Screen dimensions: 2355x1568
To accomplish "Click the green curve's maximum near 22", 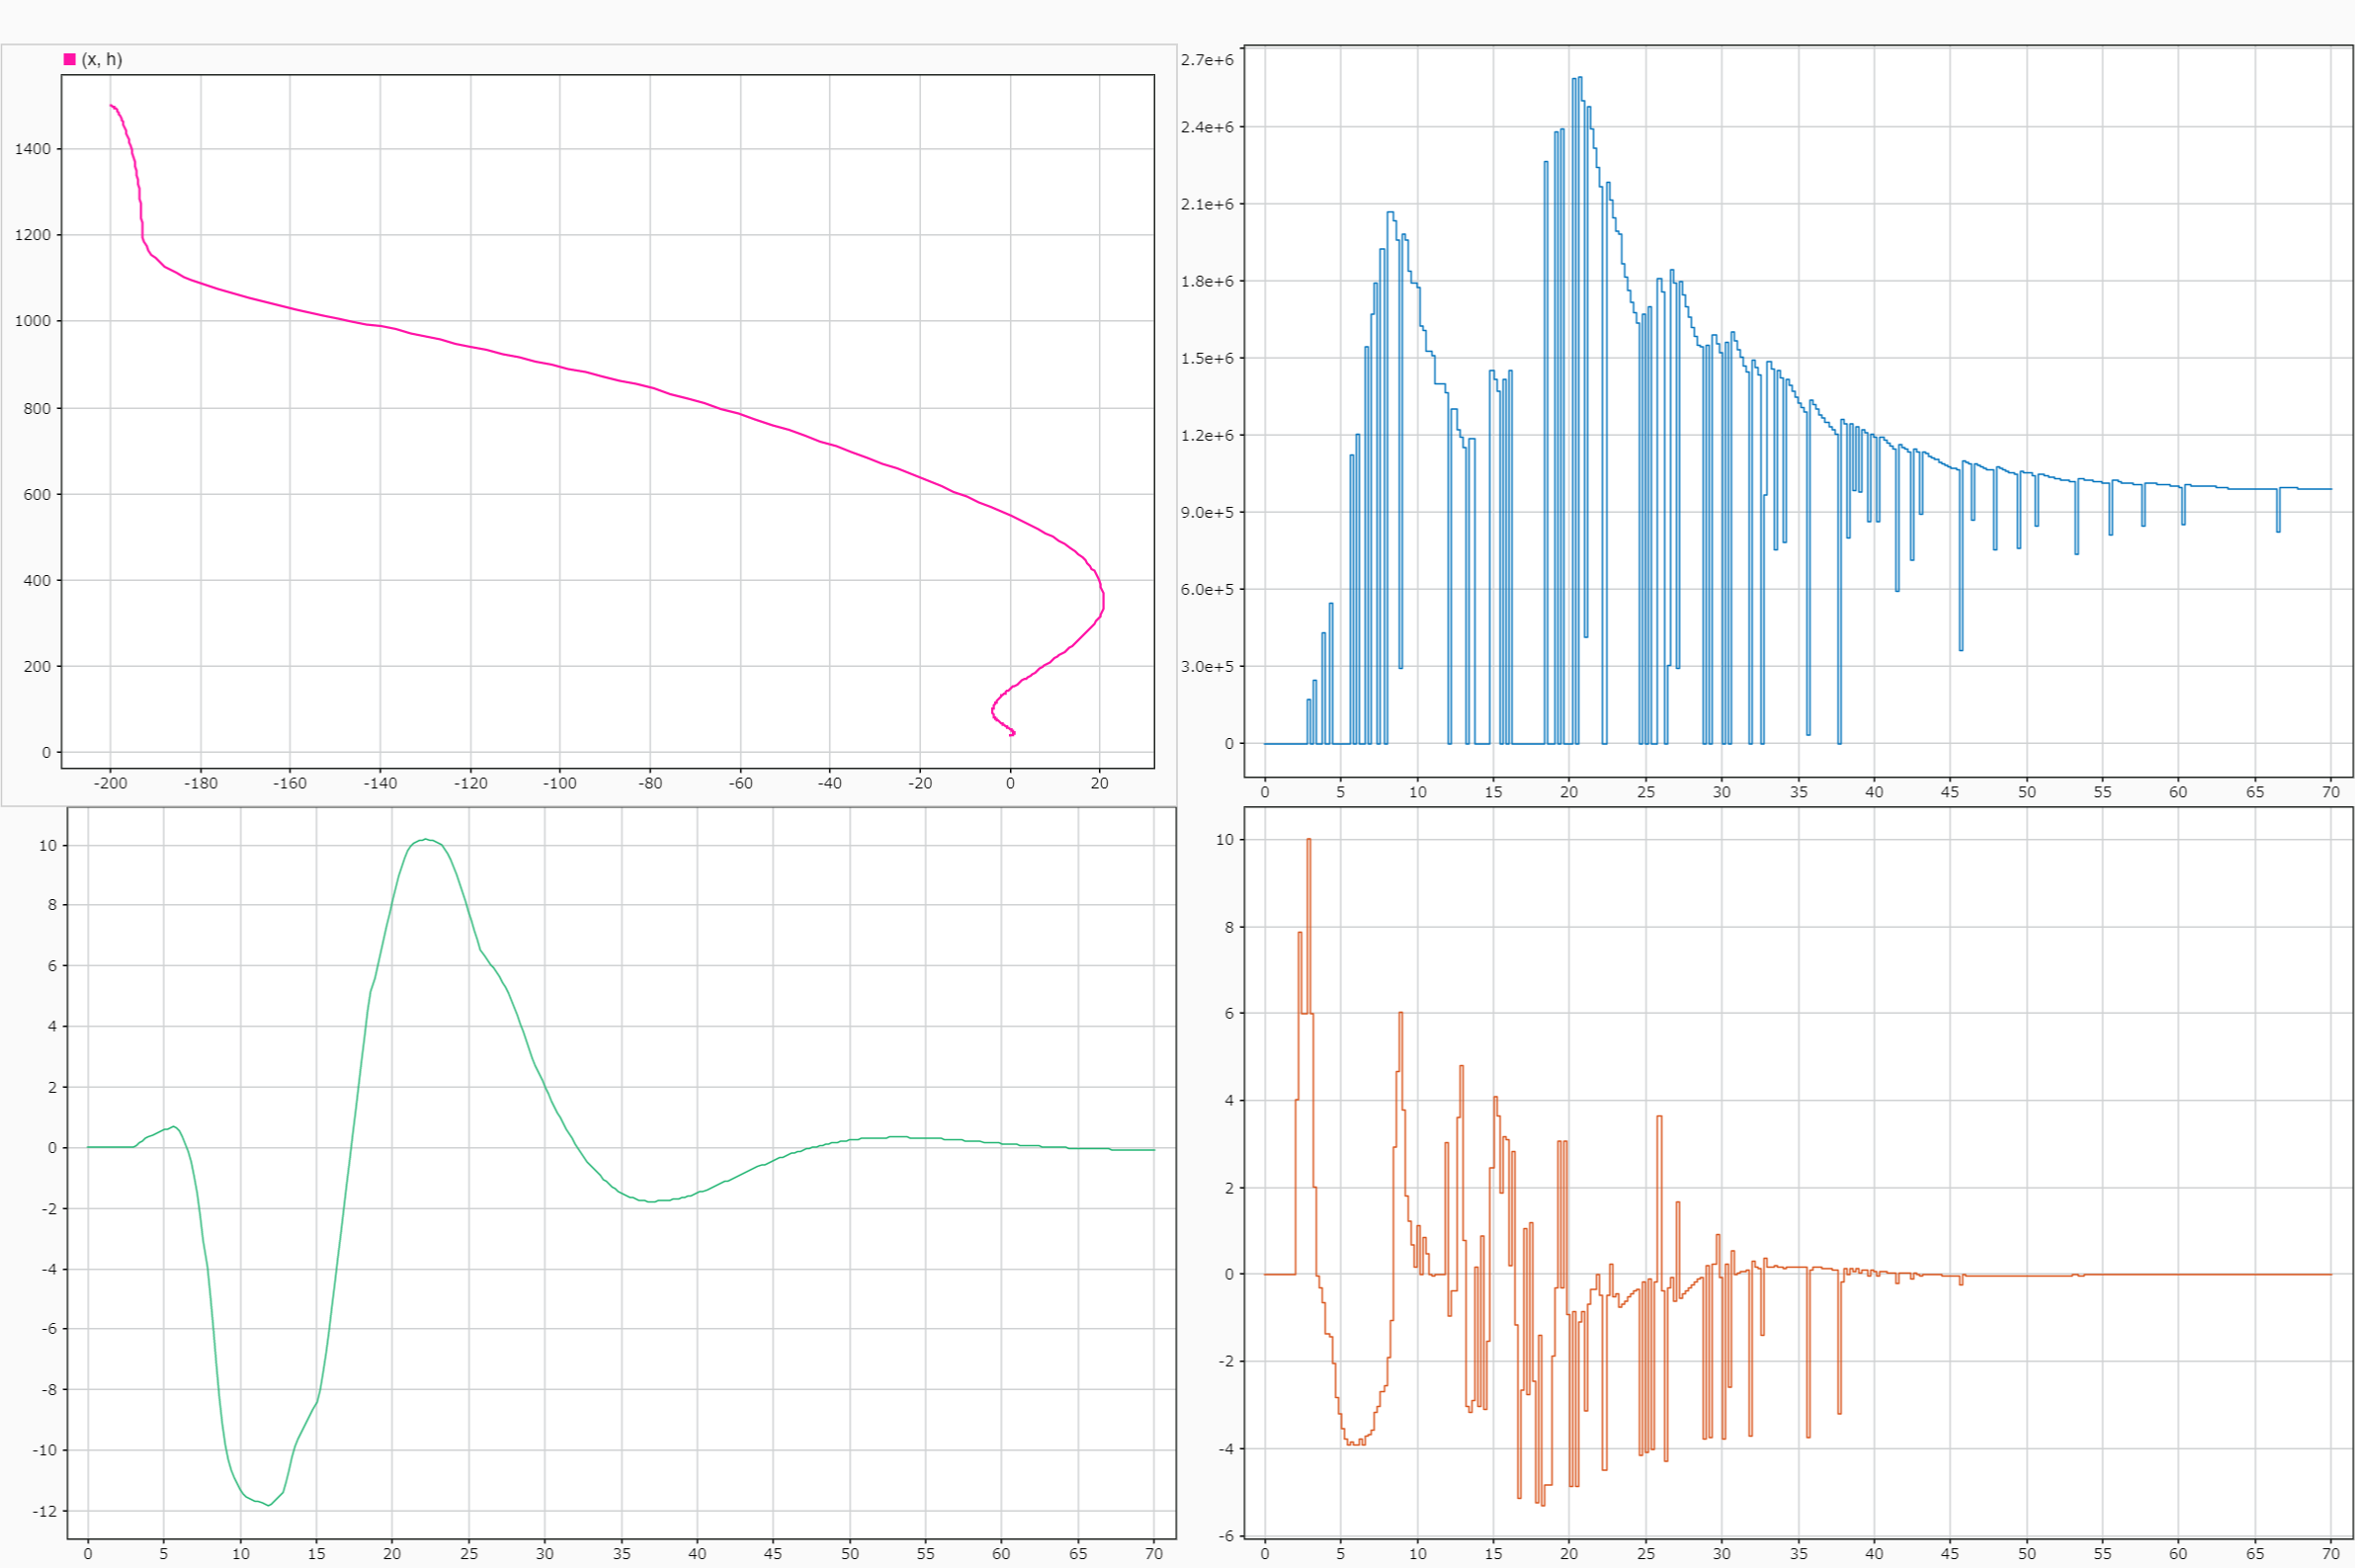I will click(426, 840).
